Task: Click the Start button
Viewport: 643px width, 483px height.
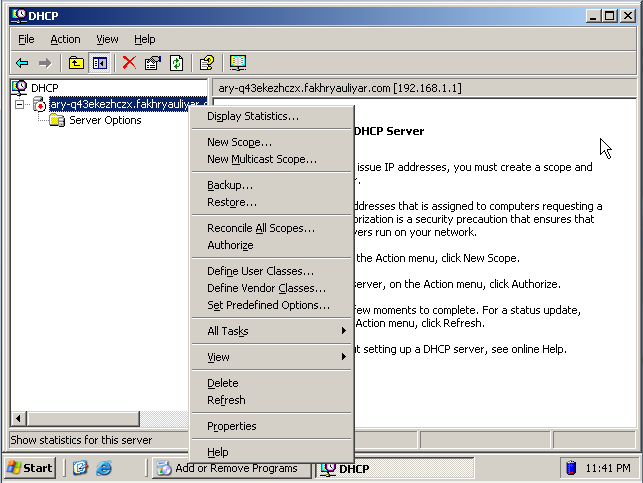Action: pyautogui.click(x=30, y=468)
